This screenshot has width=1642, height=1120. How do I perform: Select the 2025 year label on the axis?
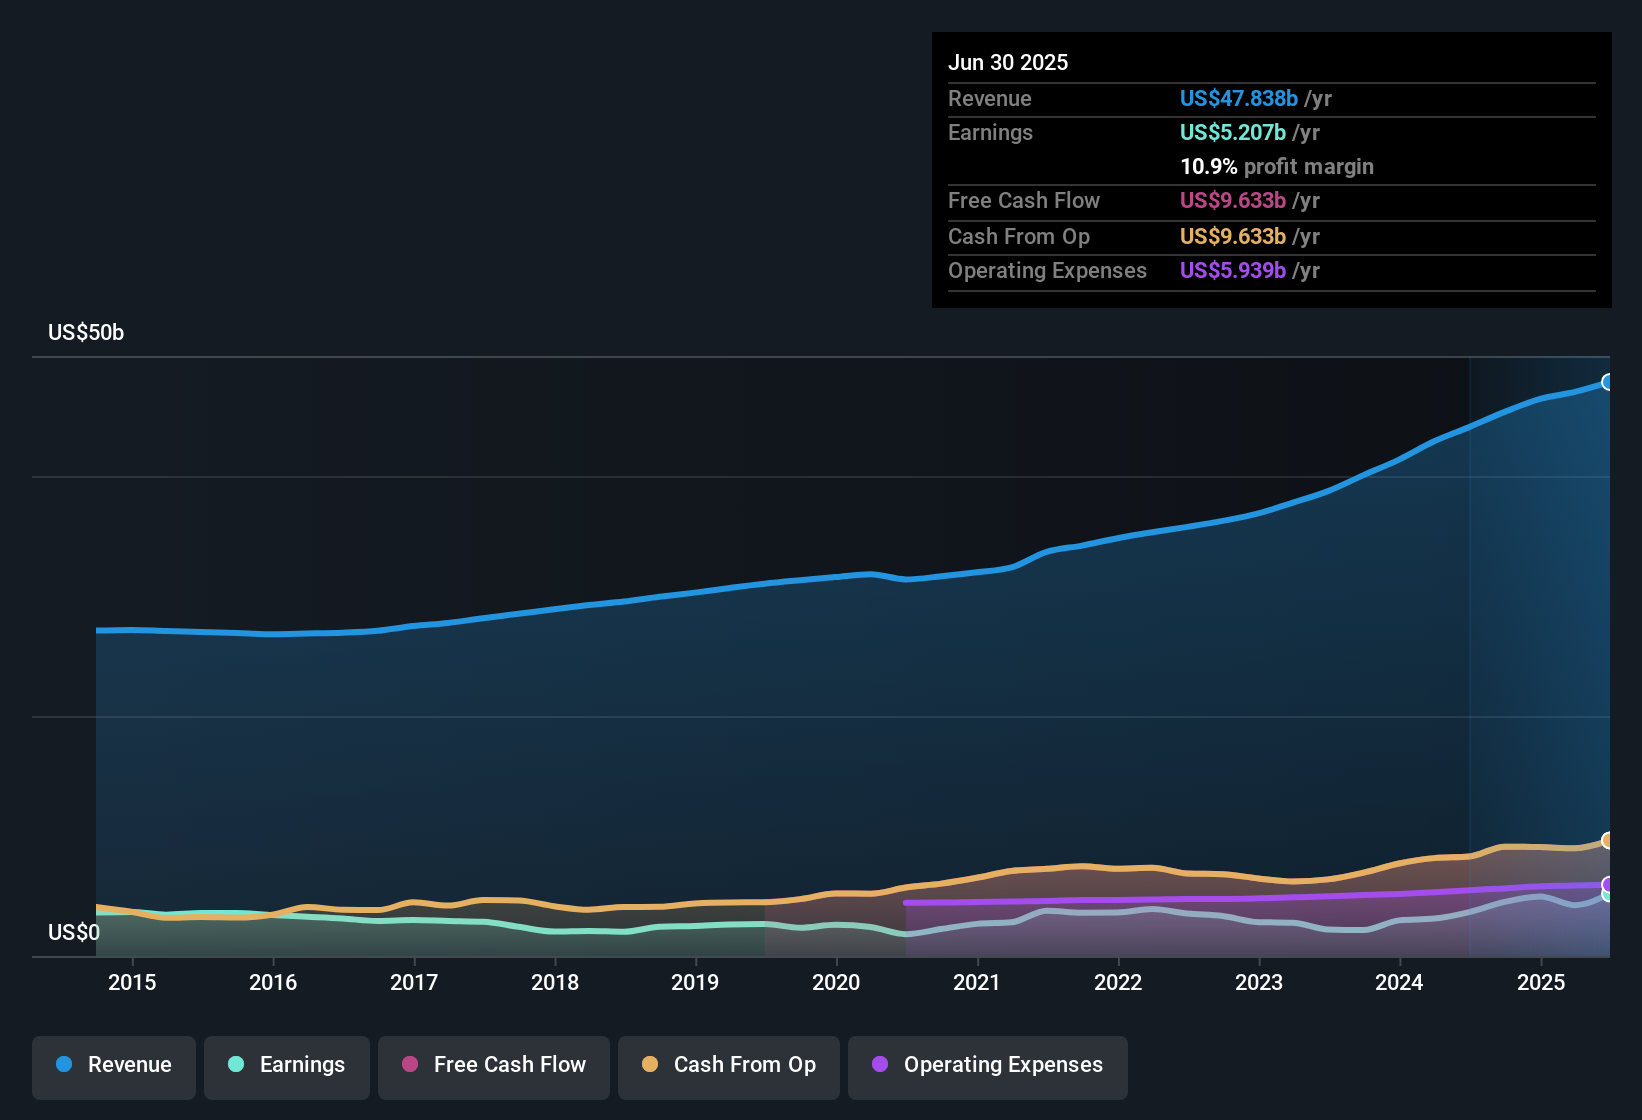pos(1541,983)
